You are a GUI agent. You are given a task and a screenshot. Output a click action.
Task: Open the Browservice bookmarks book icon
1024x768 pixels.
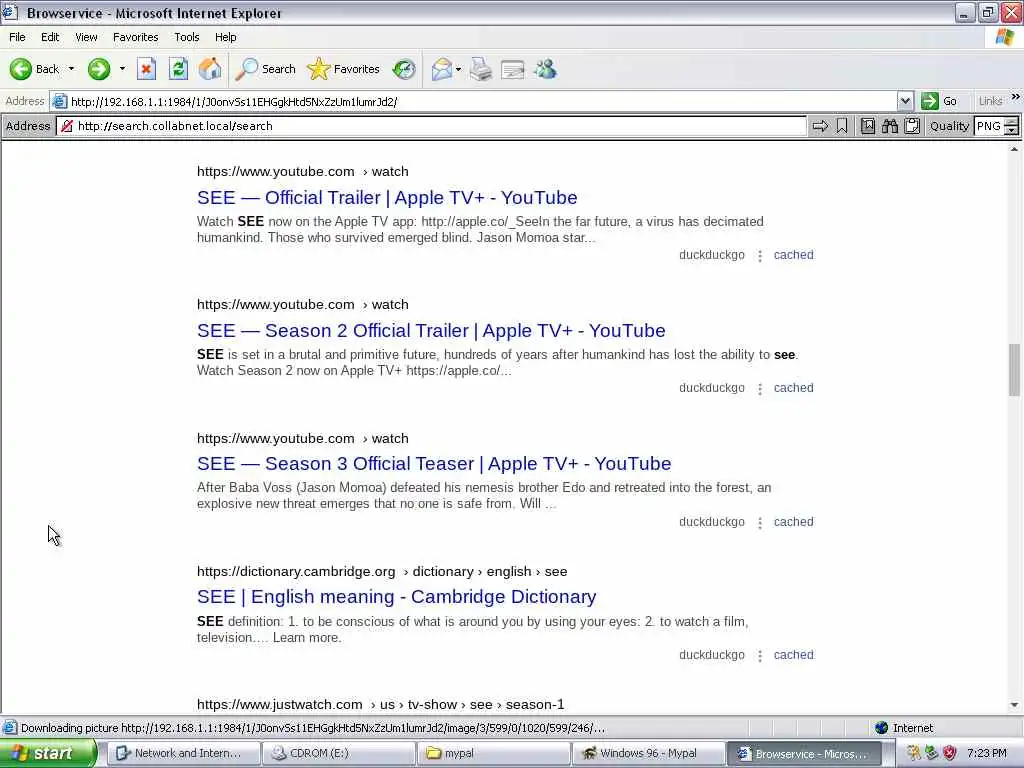[867, 126]
